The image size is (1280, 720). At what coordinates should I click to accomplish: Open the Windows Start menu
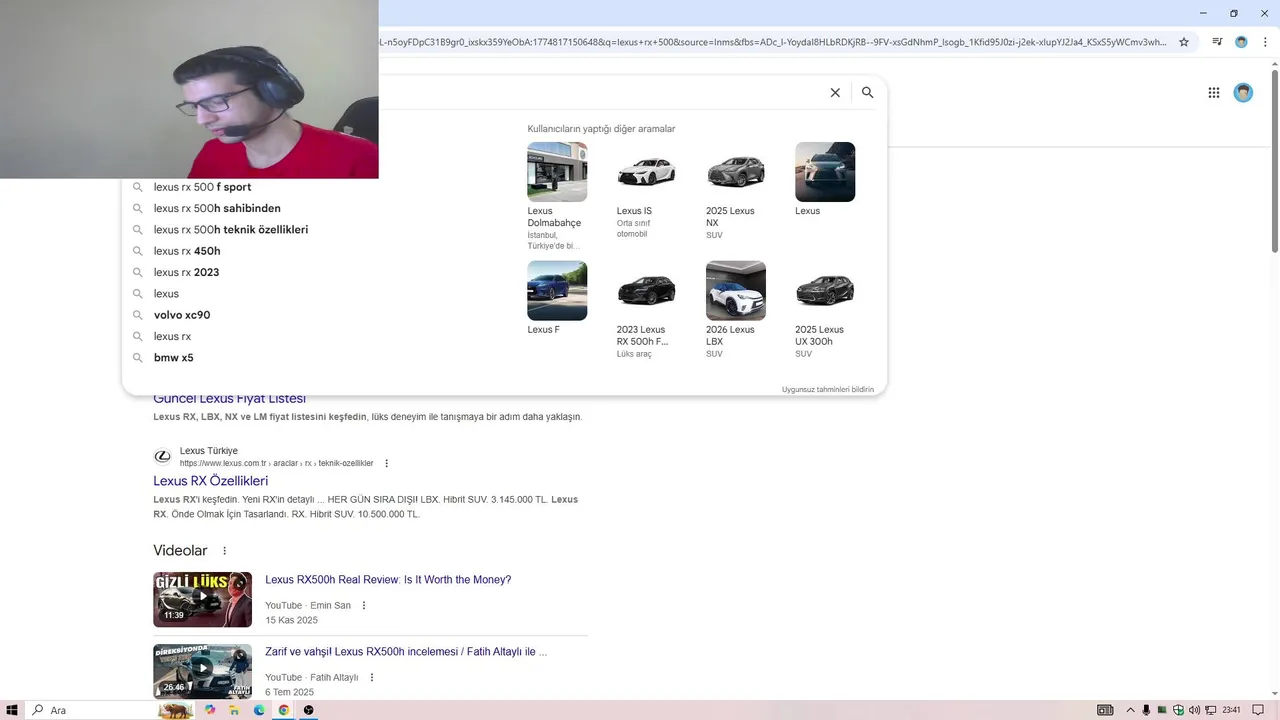pos(12,710)
